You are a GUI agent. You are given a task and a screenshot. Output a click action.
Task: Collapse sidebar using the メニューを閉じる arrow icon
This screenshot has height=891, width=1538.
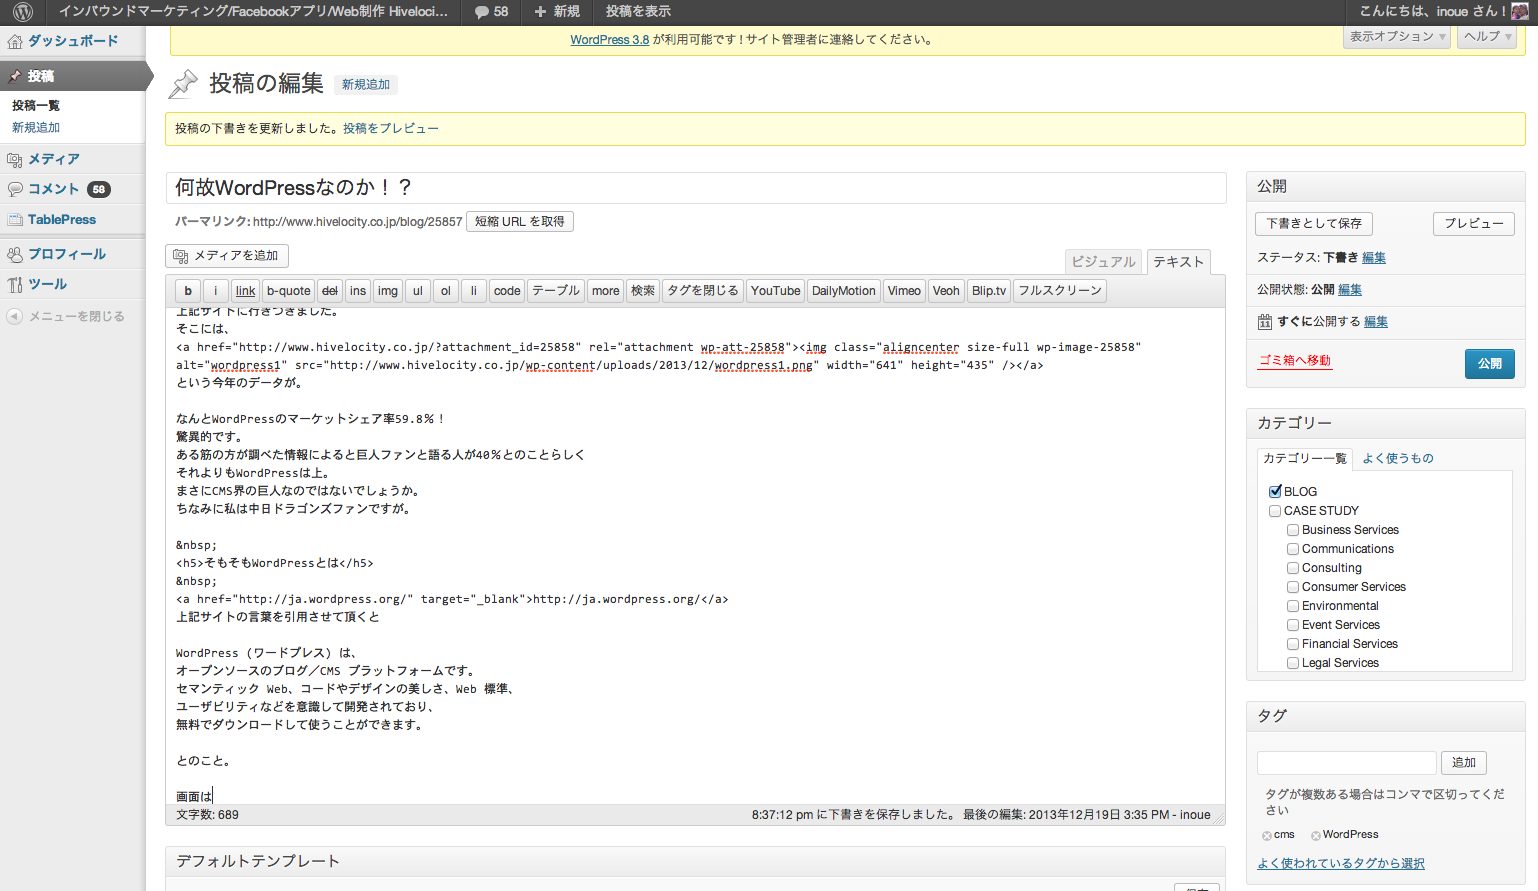pyautogui.click(x=14, y=316)
